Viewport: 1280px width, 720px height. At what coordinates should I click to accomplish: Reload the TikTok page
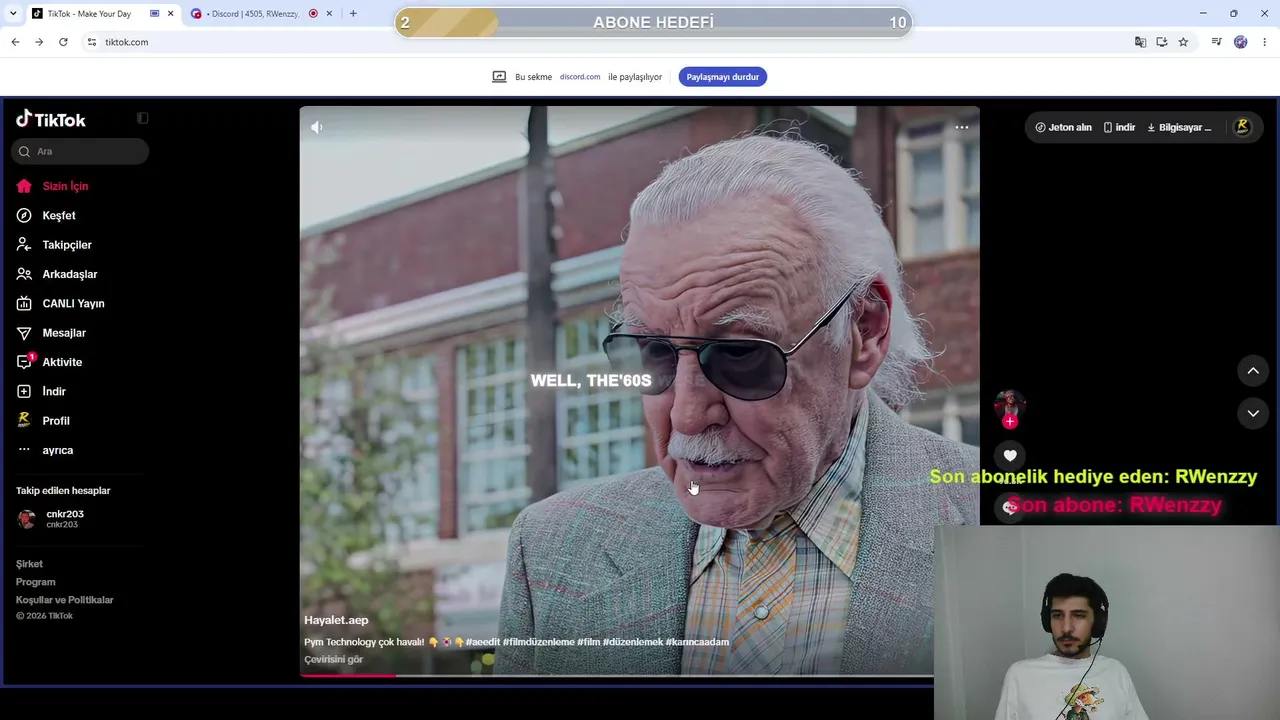(63, 42)
